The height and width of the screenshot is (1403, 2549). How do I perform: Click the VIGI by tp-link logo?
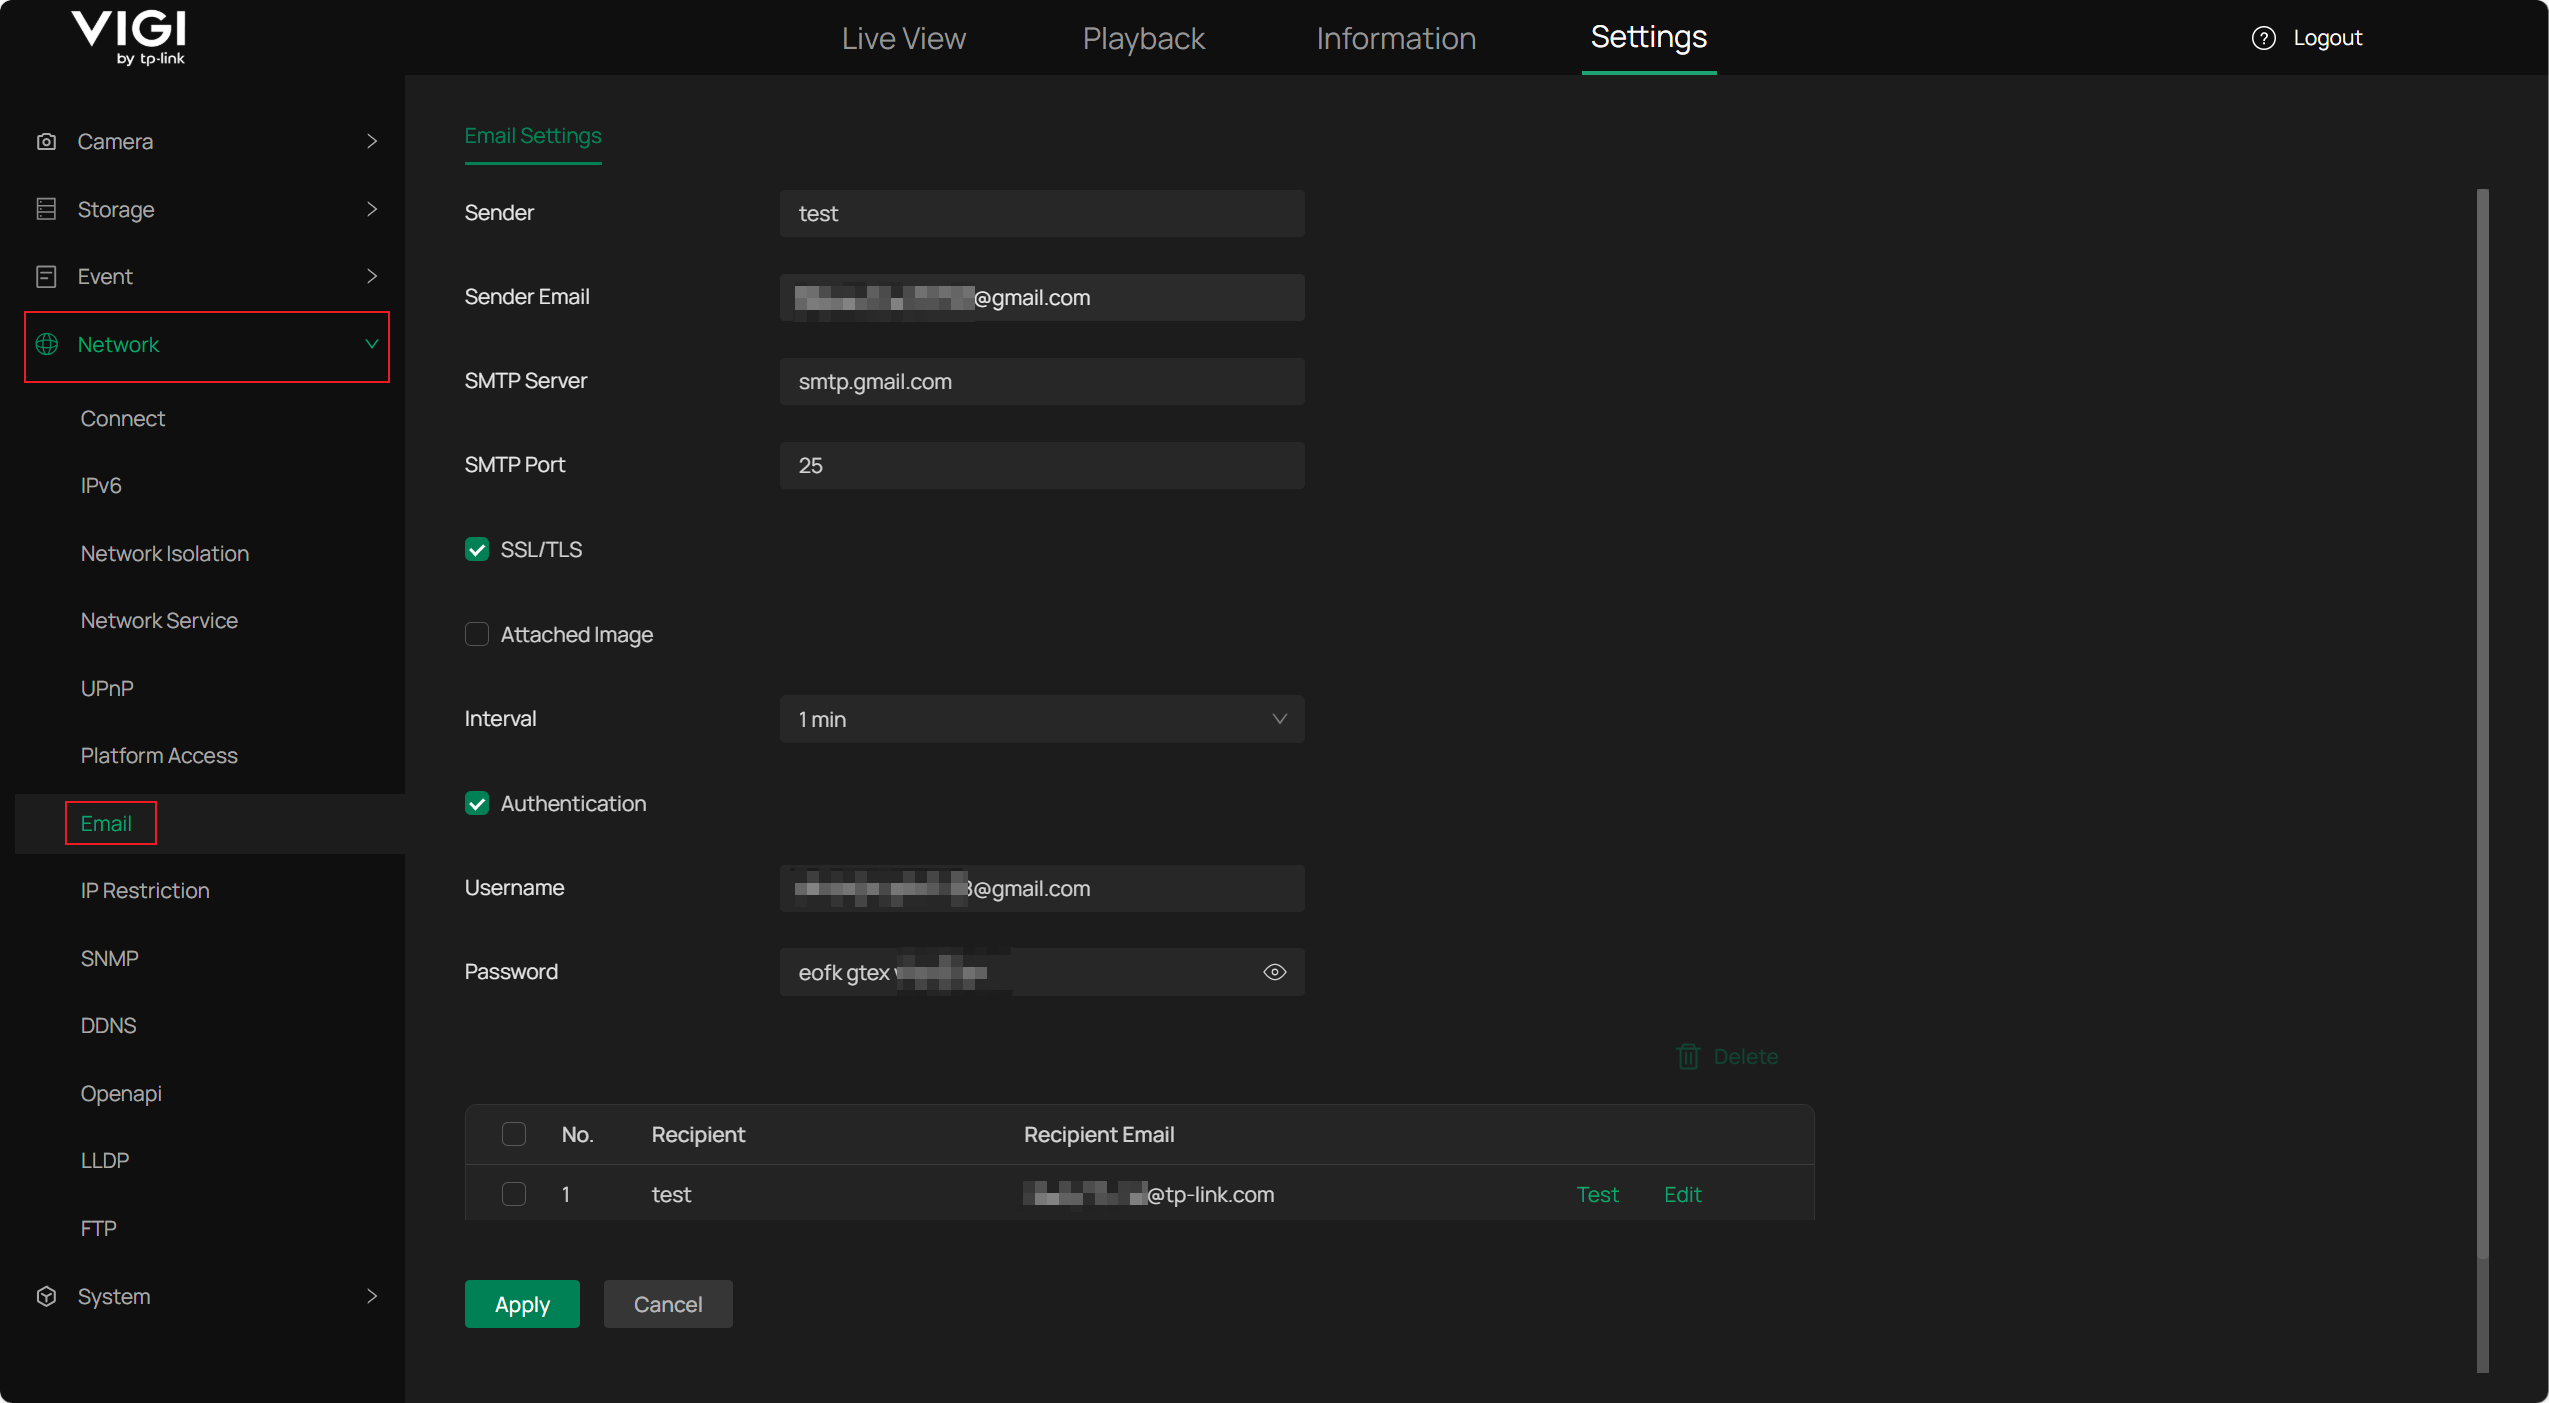pyautogui.click(x=130, y=38)
